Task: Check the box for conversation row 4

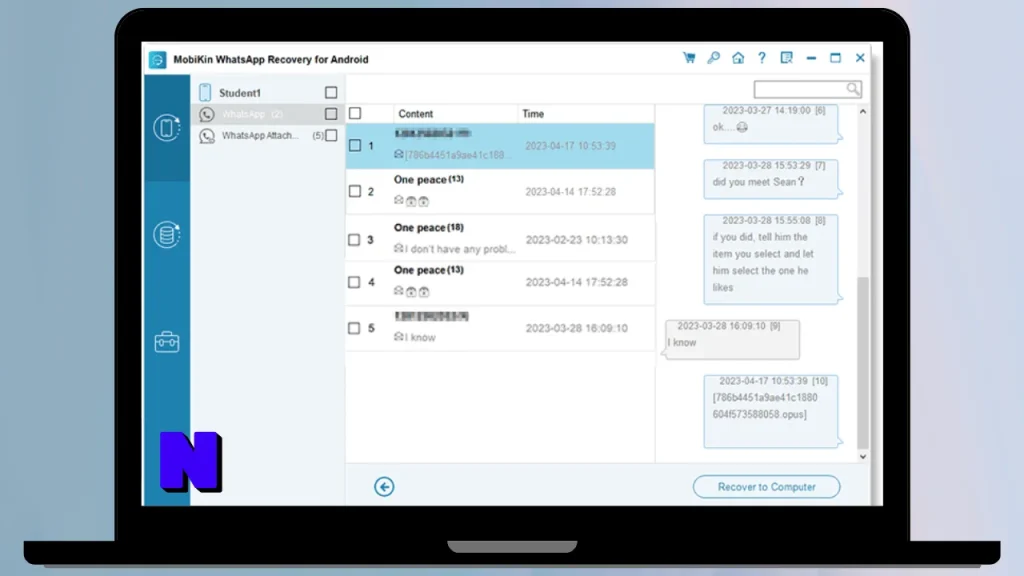Action: point(354,282)
